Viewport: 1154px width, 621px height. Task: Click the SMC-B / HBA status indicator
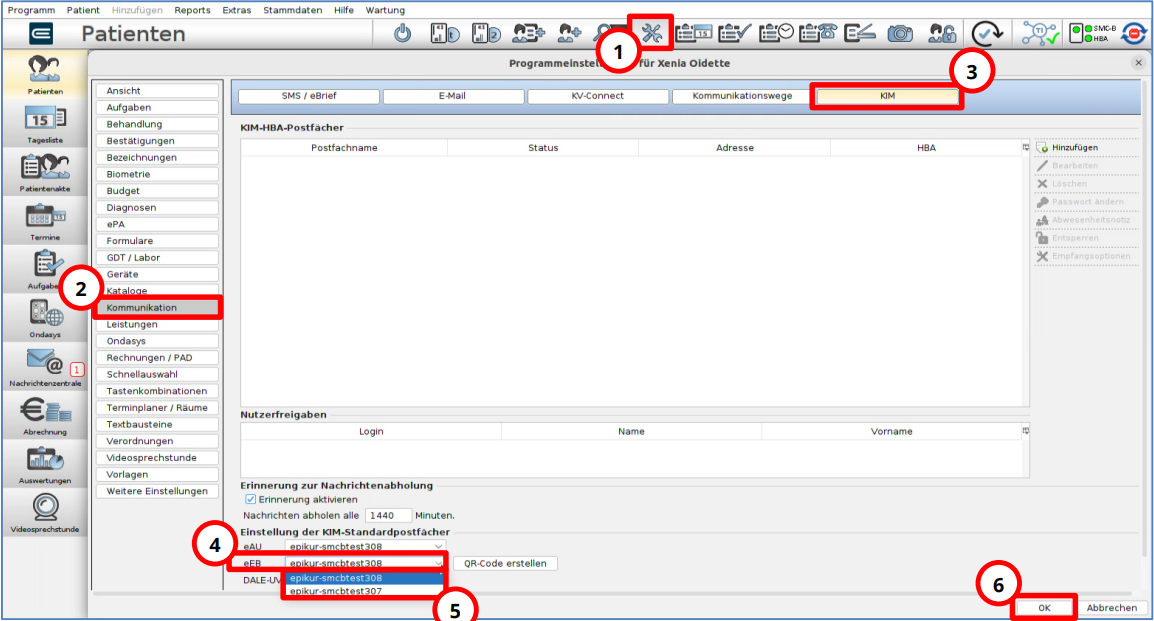click(1093, 33)
